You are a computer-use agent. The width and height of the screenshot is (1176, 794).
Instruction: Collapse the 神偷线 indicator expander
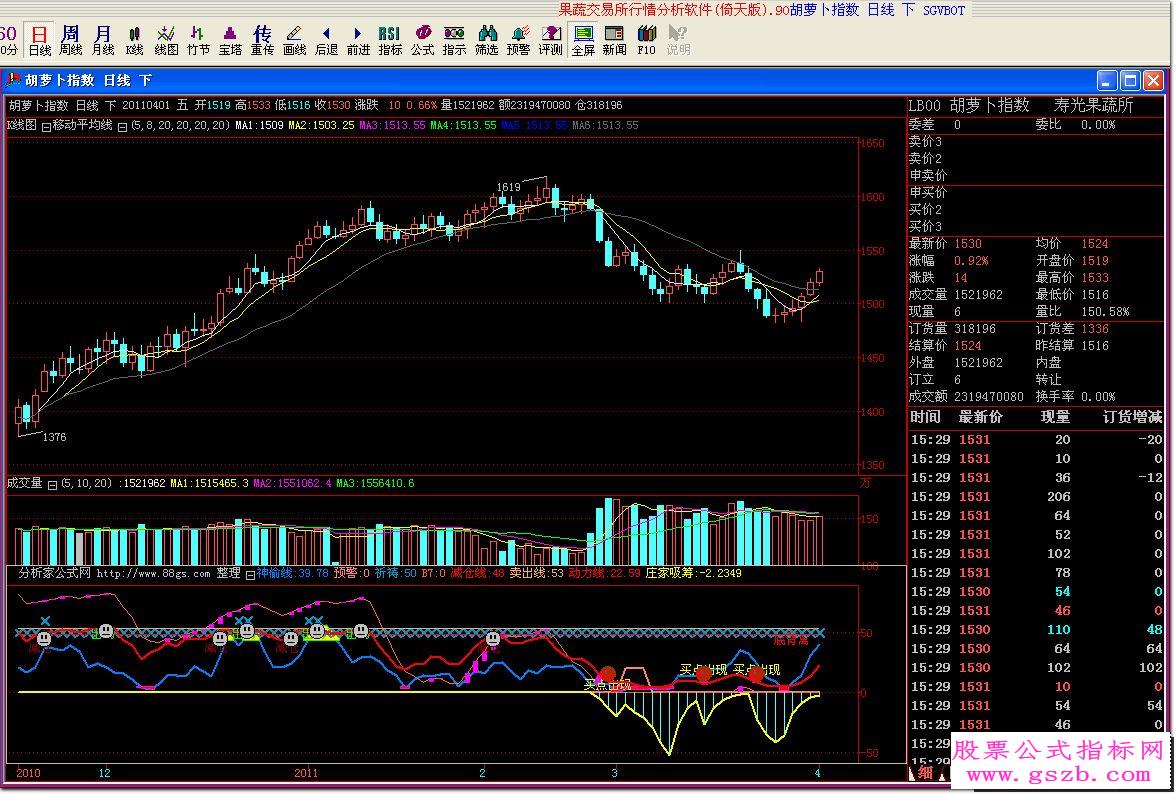pyautogui.click(x=251, y=574)
